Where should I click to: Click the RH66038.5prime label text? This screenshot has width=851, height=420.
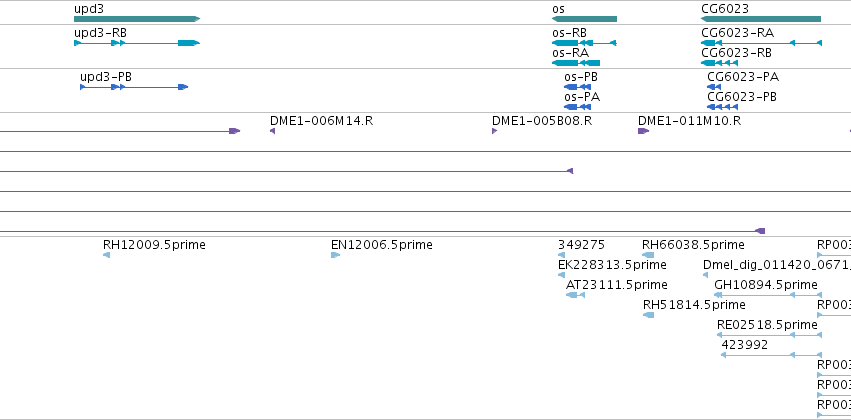(693, 245)
